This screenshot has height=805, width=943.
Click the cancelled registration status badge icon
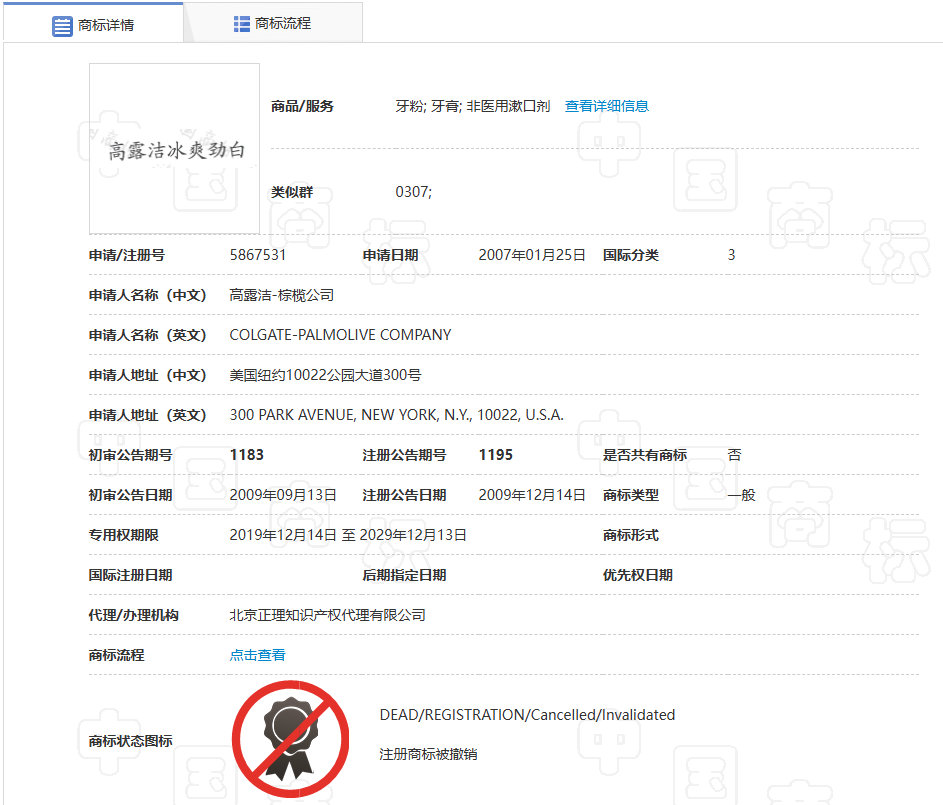(x=290, y=739)
